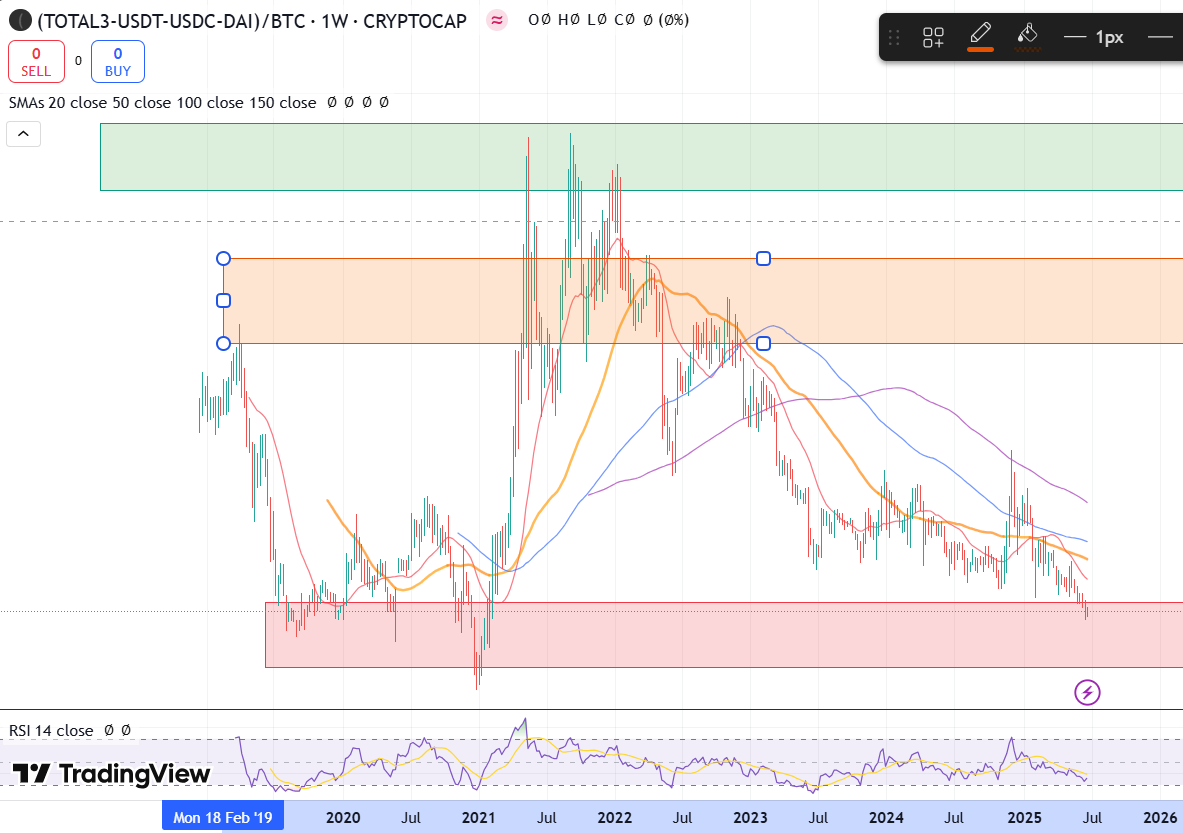Click the red SELL button
This screenshot has height=833, width=1183.
pos(36,62)
